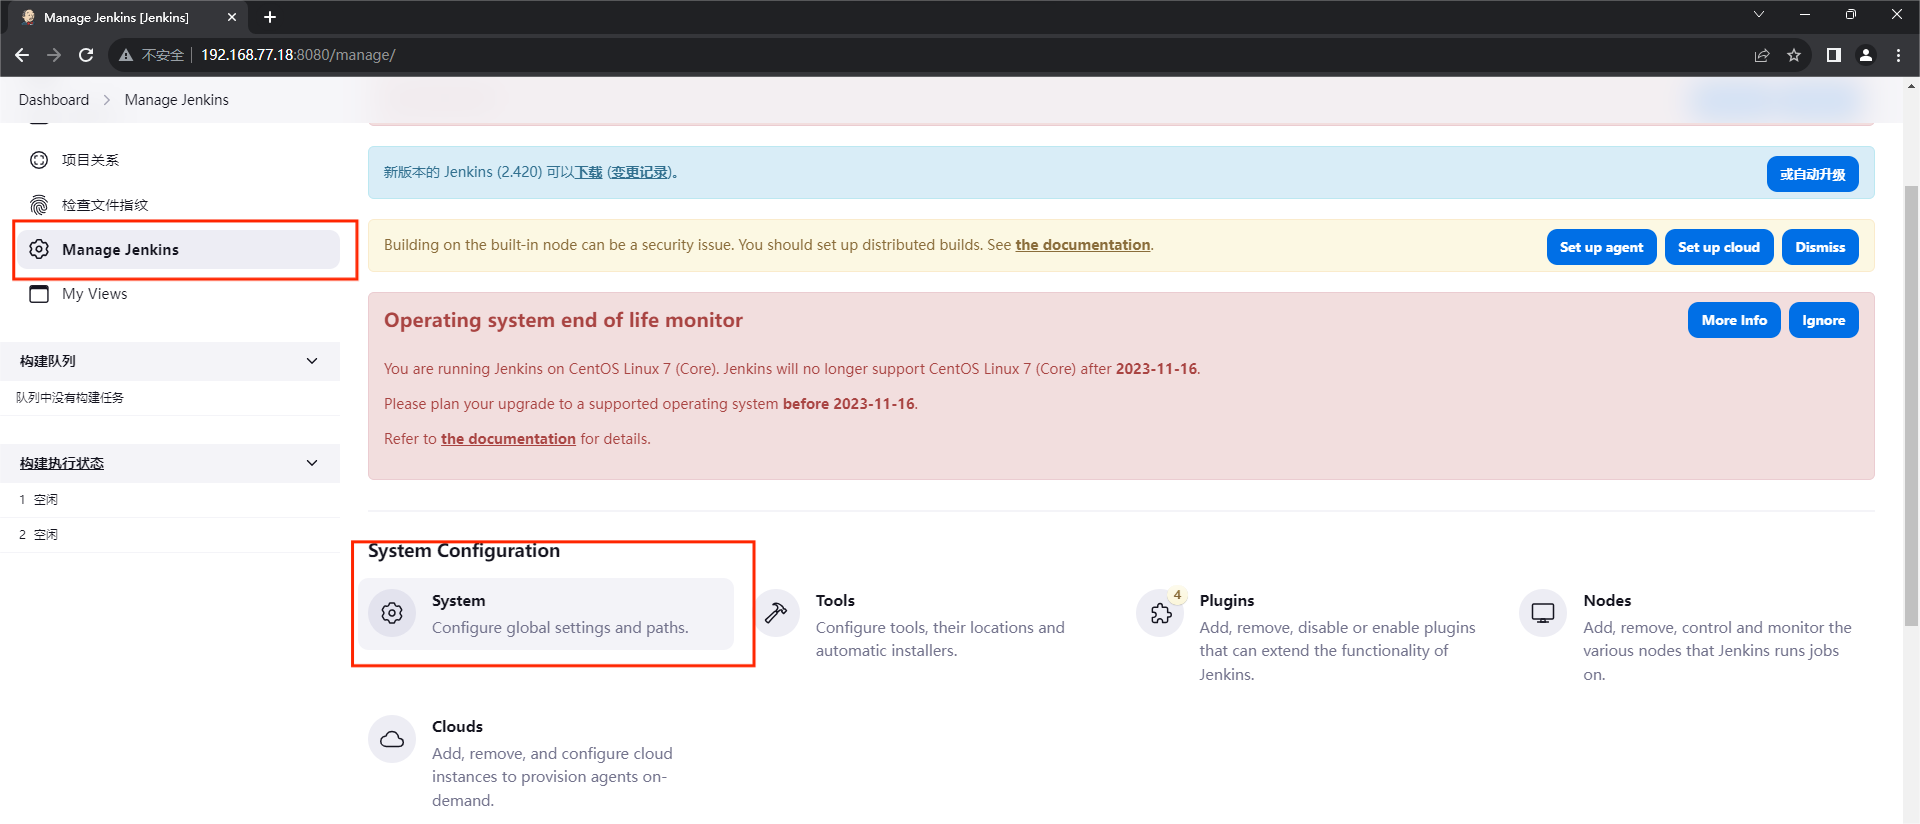This screenshot has width=1920, height=824.
Task: Close the Manage Jenkins browser tab
Action: [x=232, y=17]
